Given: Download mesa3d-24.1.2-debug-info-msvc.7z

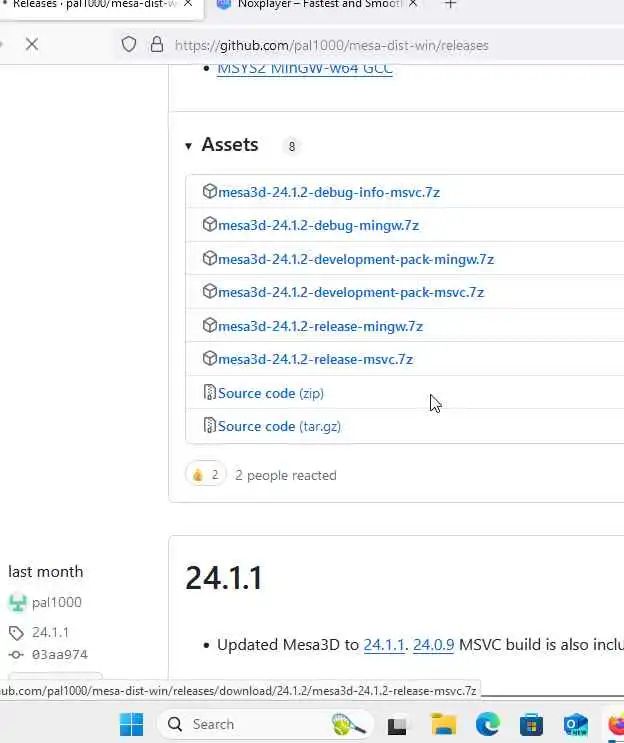Looking at the screenshot, I should tap(329, 192).
